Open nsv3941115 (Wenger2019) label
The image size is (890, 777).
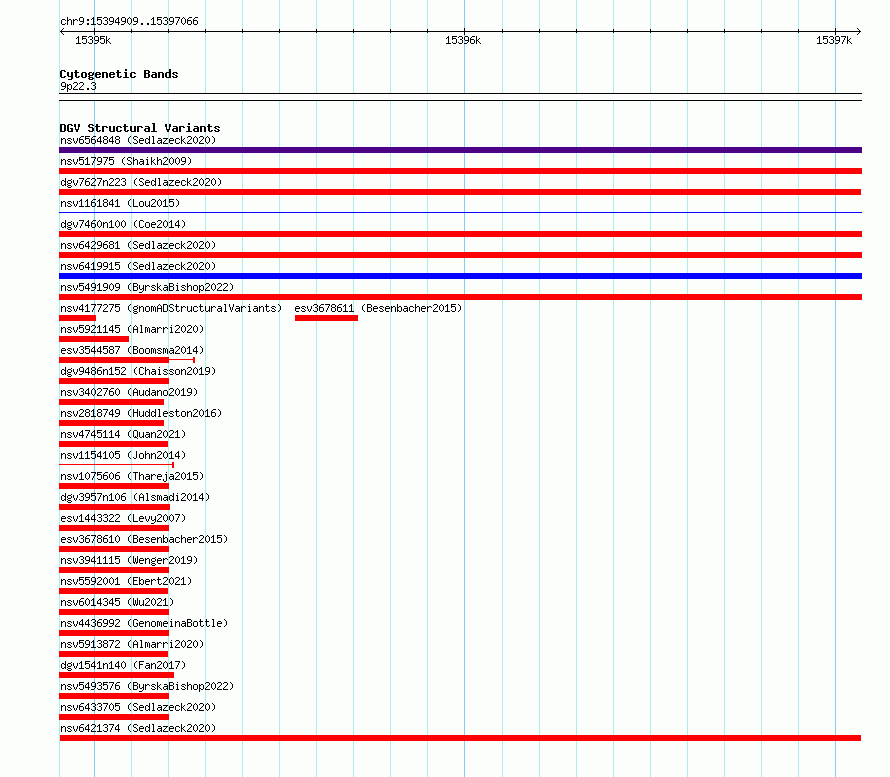[129, 560]
